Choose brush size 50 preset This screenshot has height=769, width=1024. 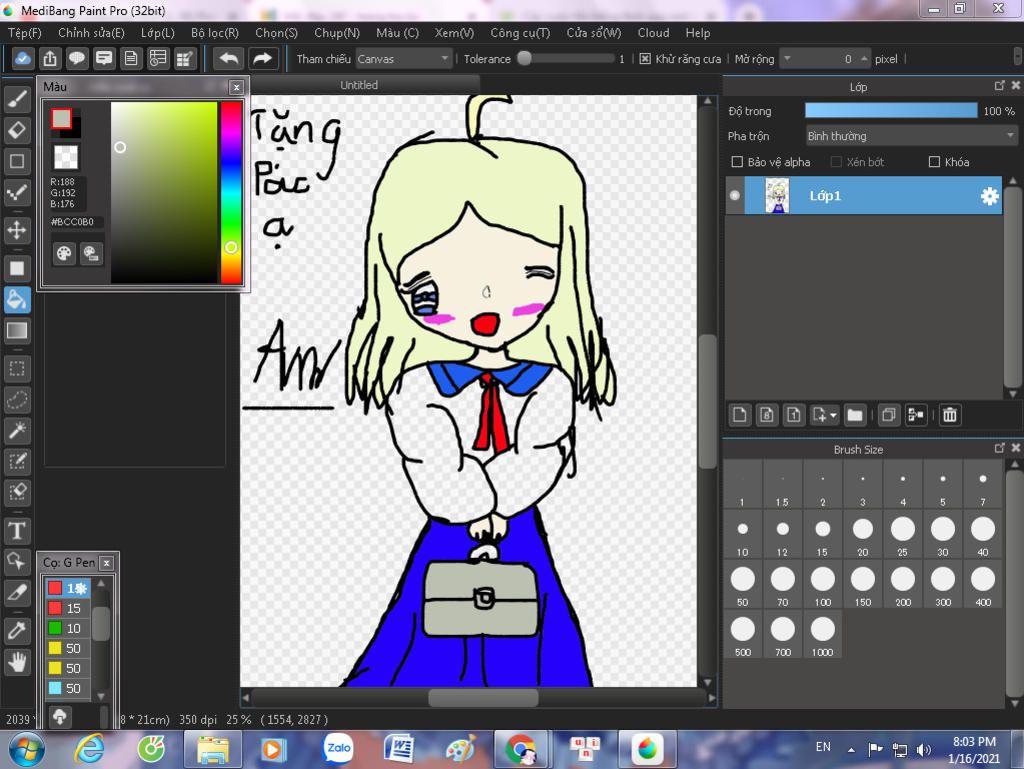tap(743, 586)
